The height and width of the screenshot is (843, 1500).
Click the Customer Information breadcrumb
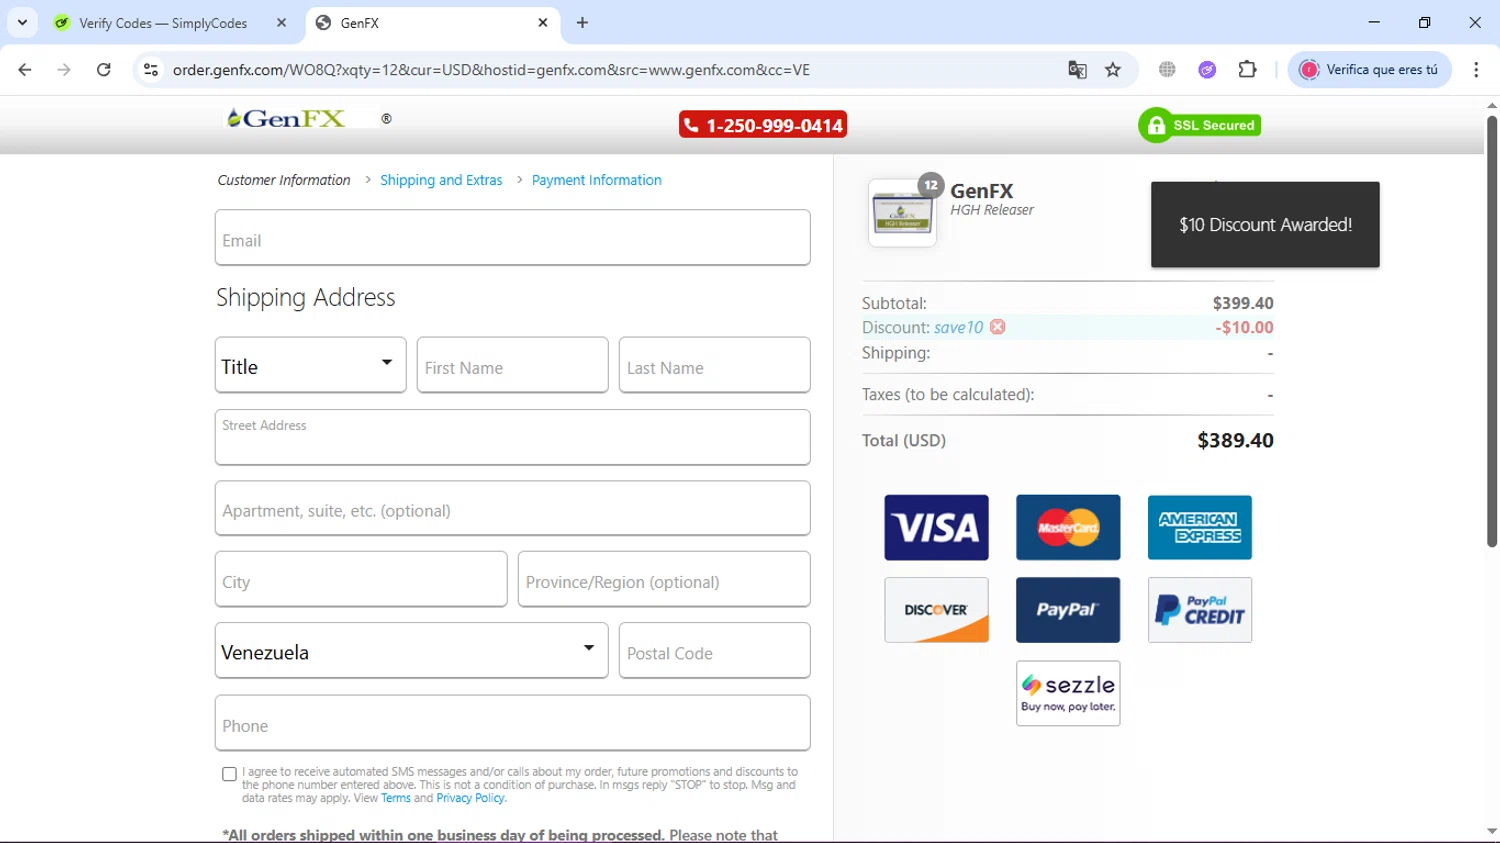[284, 180]
